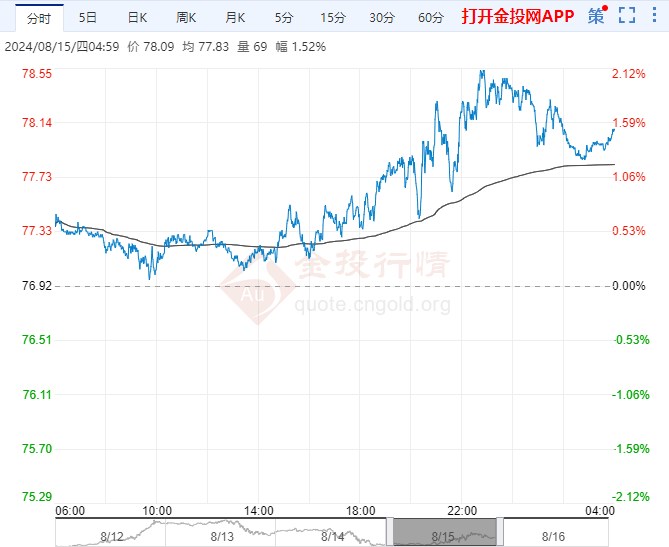
Task: Choose the 15分 interval
Action: (x=332, y=17)
